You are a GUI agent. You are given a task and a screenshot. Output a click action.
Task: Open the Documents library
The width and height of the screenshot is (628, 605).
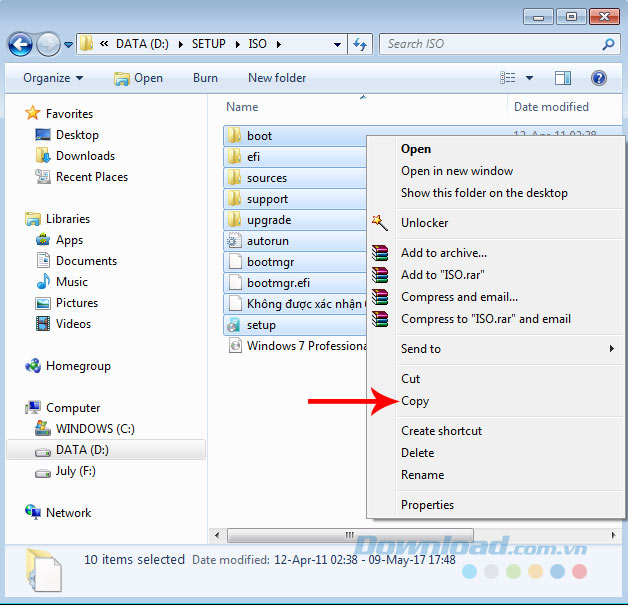coord(76,261)
